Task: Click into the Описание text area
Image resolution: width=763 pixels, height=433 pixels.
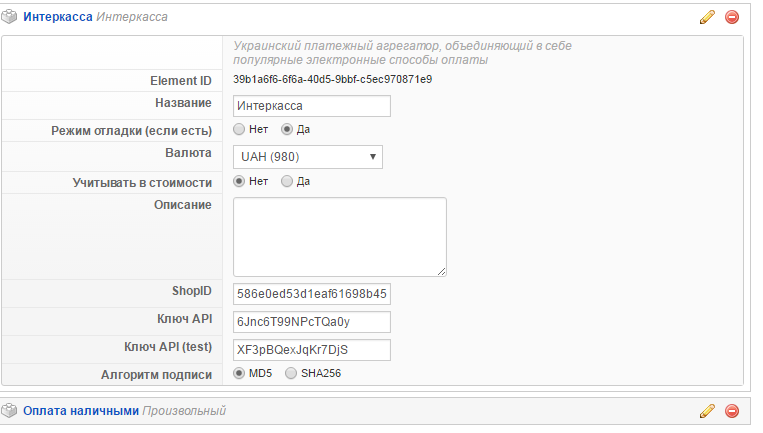Action: pyautogui.click(x=339, y=236)
